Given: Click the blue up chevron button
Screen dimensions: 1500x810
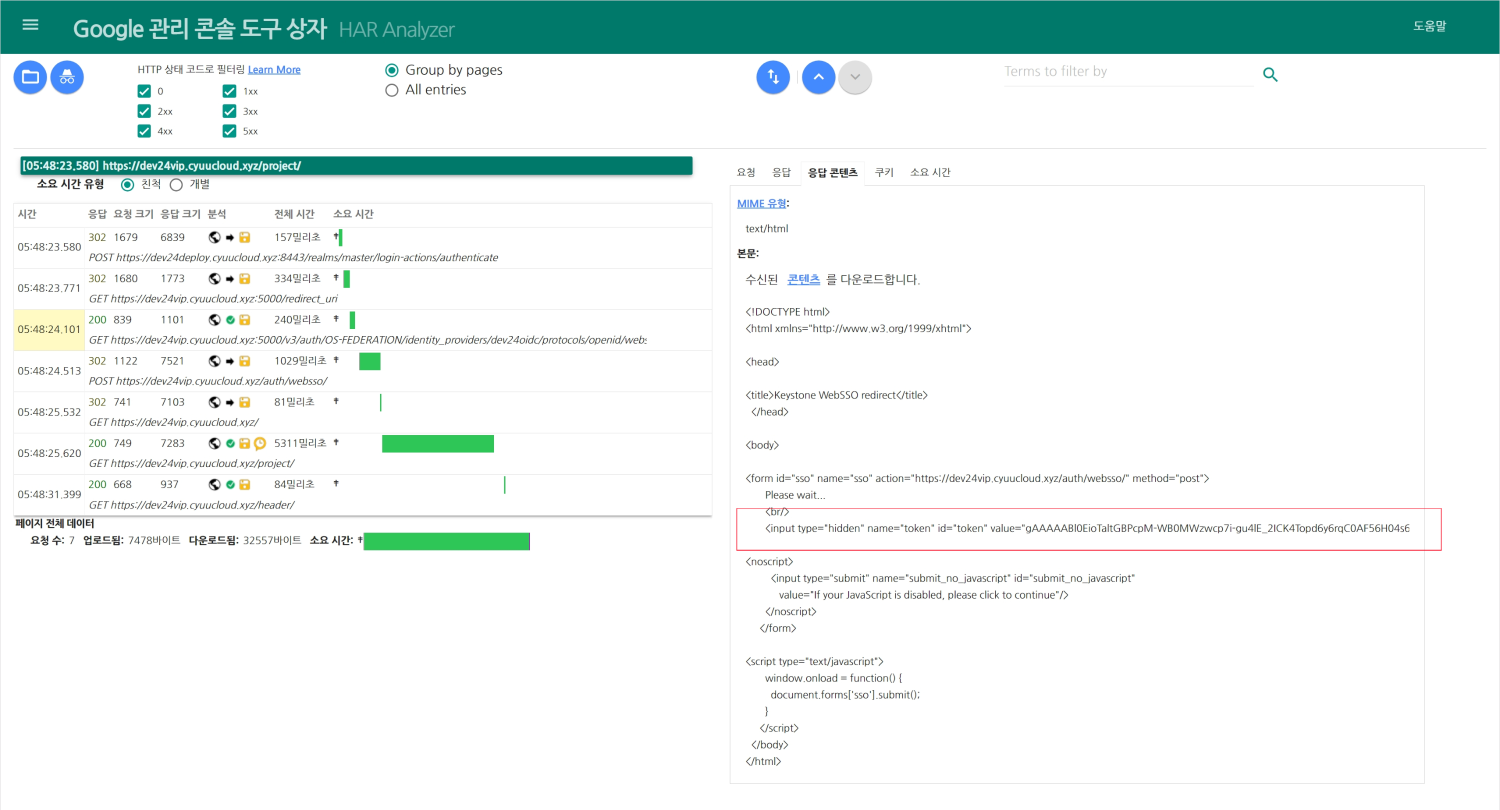Looking at the screenshot, I should (x=819, y=77).
